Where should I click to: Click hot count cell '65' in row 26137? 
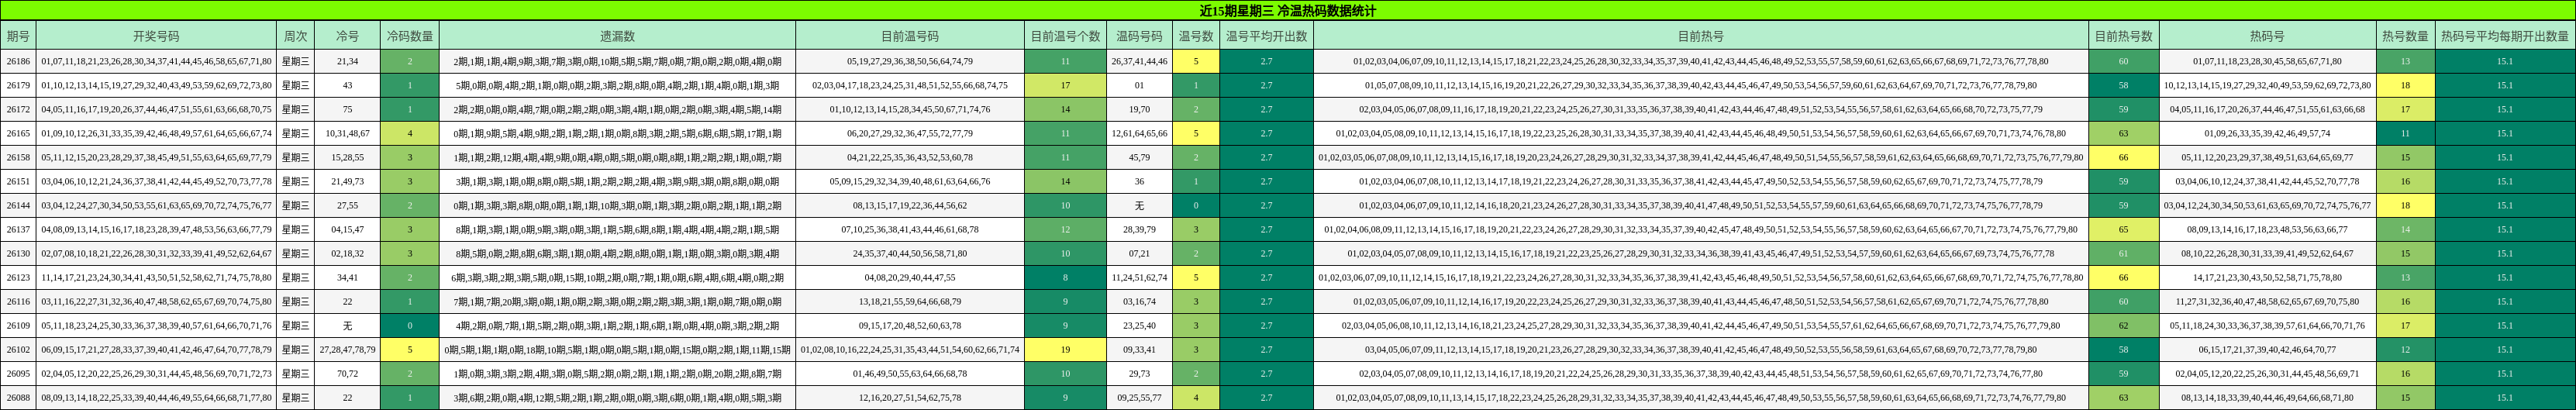click(x=2123, y=229)
